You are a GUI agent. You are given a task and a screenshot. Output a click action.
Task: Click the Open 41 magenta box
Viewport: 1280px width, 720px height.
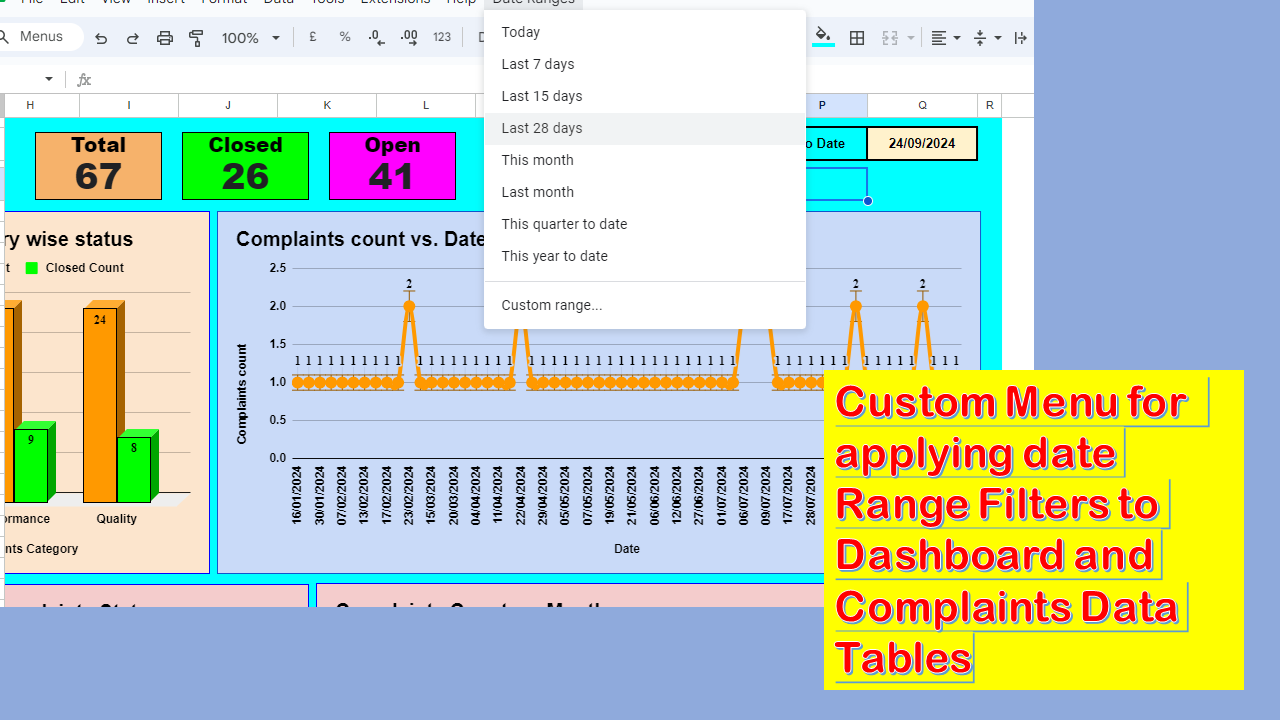pos(392,166)
